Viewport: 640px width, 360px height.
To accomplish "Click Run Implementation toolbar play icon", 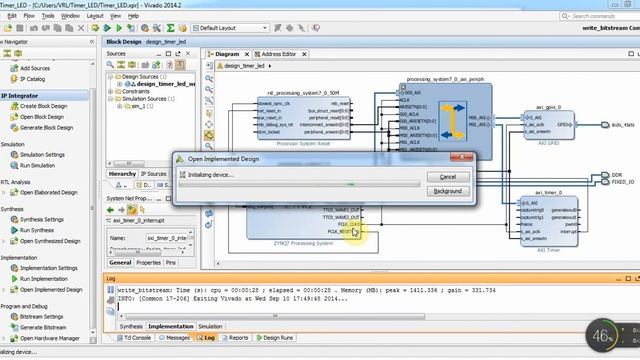I will click(x=119, y=28).
